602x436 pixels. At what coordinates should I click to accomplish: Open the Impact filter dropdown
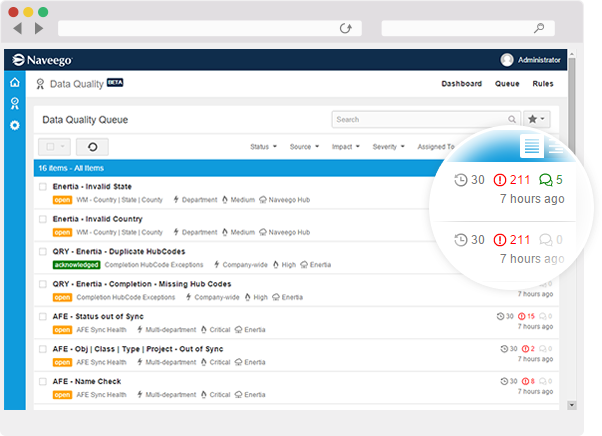click(x=346, y=147)
